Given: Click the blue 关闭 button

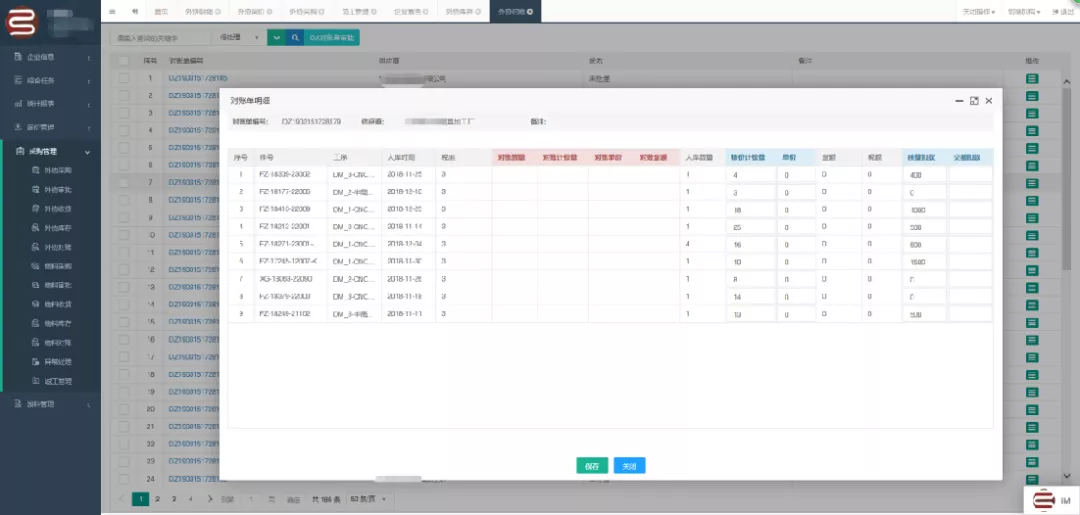Looking at the screenshot, I should coord(629,466).
